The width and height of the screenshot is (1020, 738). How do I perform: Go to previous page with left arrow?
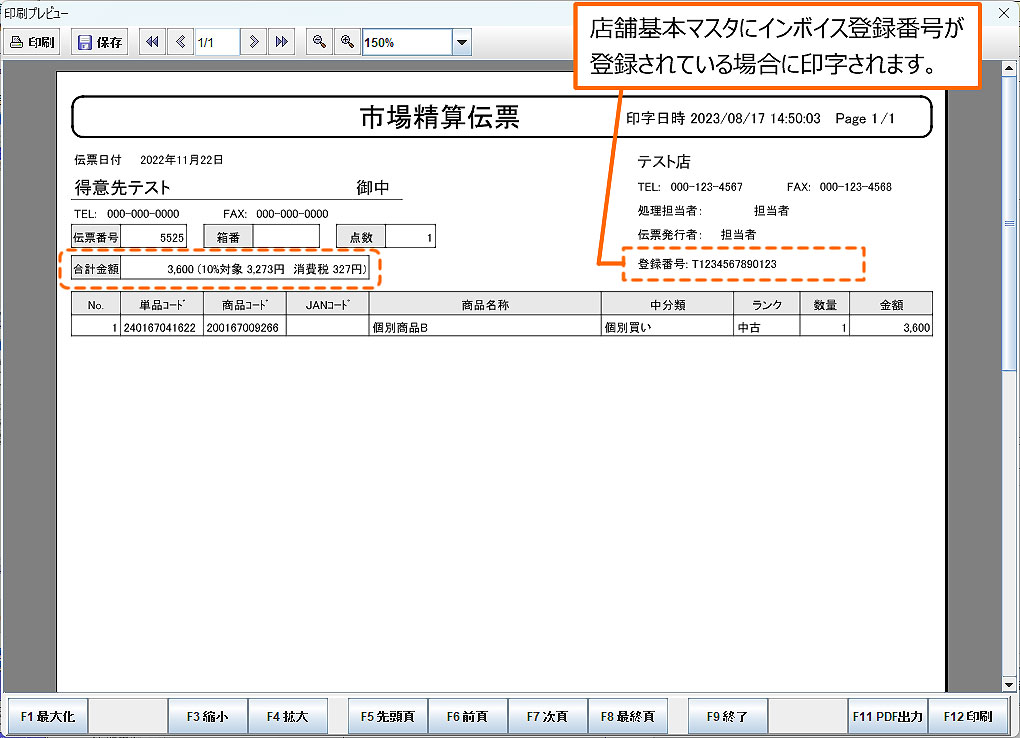(x=180, y=43)
